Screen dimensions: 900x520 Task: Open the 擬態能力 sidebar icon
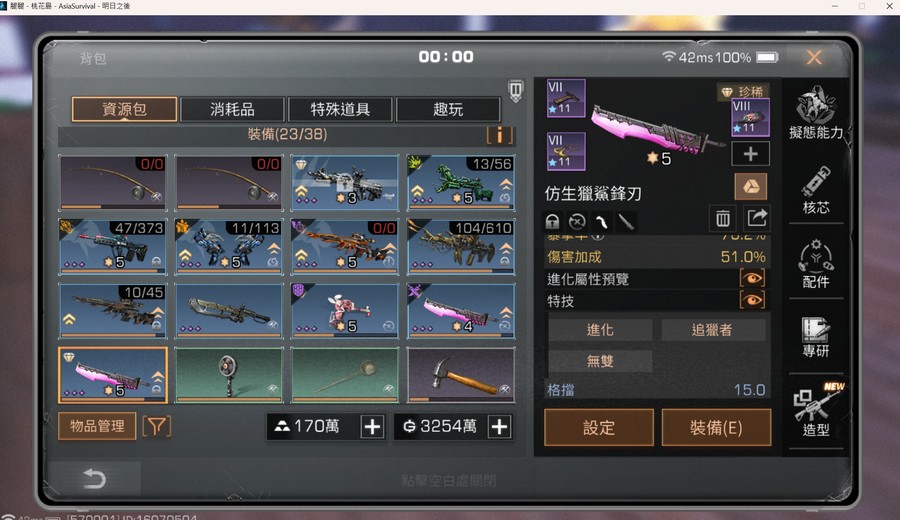click(816, 113)
